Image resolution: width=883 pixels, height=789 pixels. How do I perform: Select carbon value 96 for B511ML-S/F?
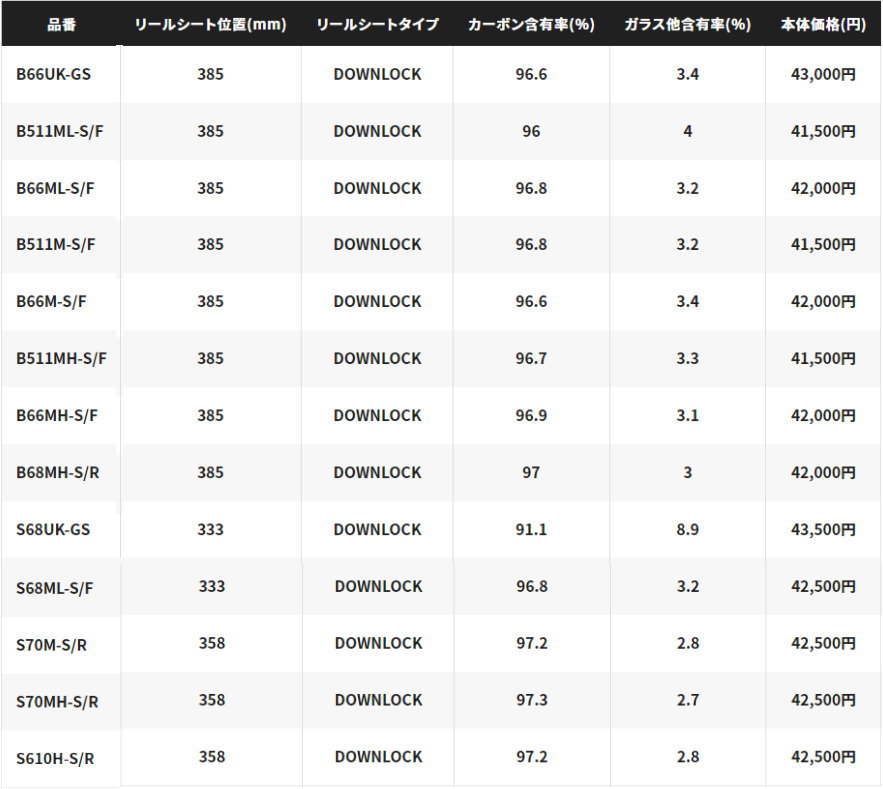coord(531,131)
